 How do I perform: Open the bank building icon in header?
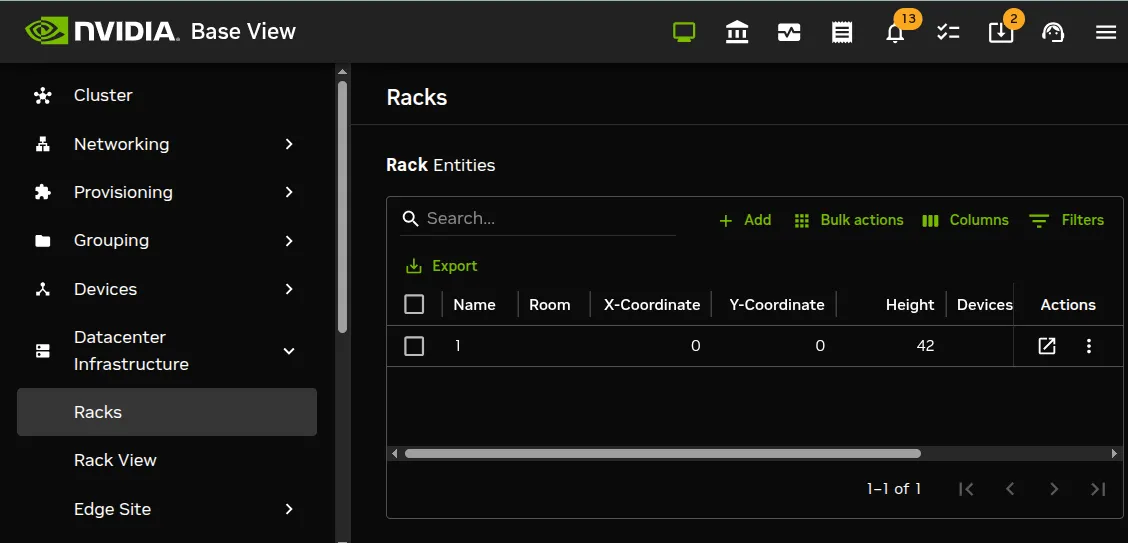pos(737,32)
